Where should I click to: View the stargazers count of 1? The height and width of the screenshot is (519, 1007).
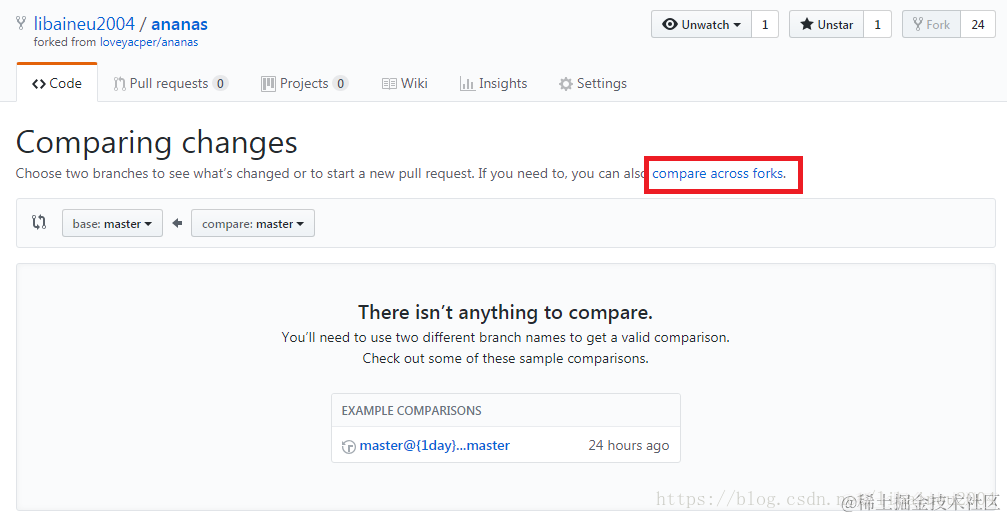click(877, 24)
